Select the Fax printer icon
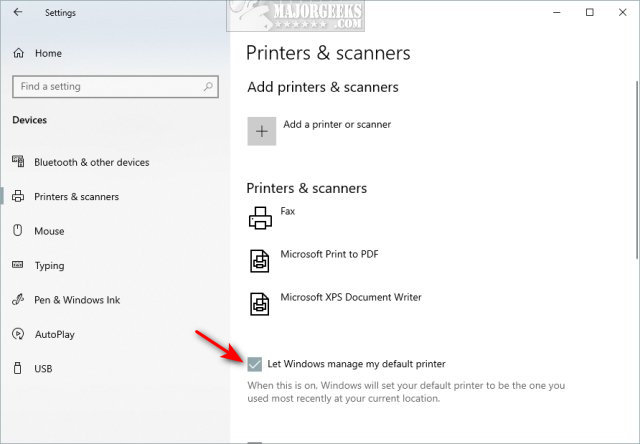This screenshot has width=640, height=444. coord(261,217)
